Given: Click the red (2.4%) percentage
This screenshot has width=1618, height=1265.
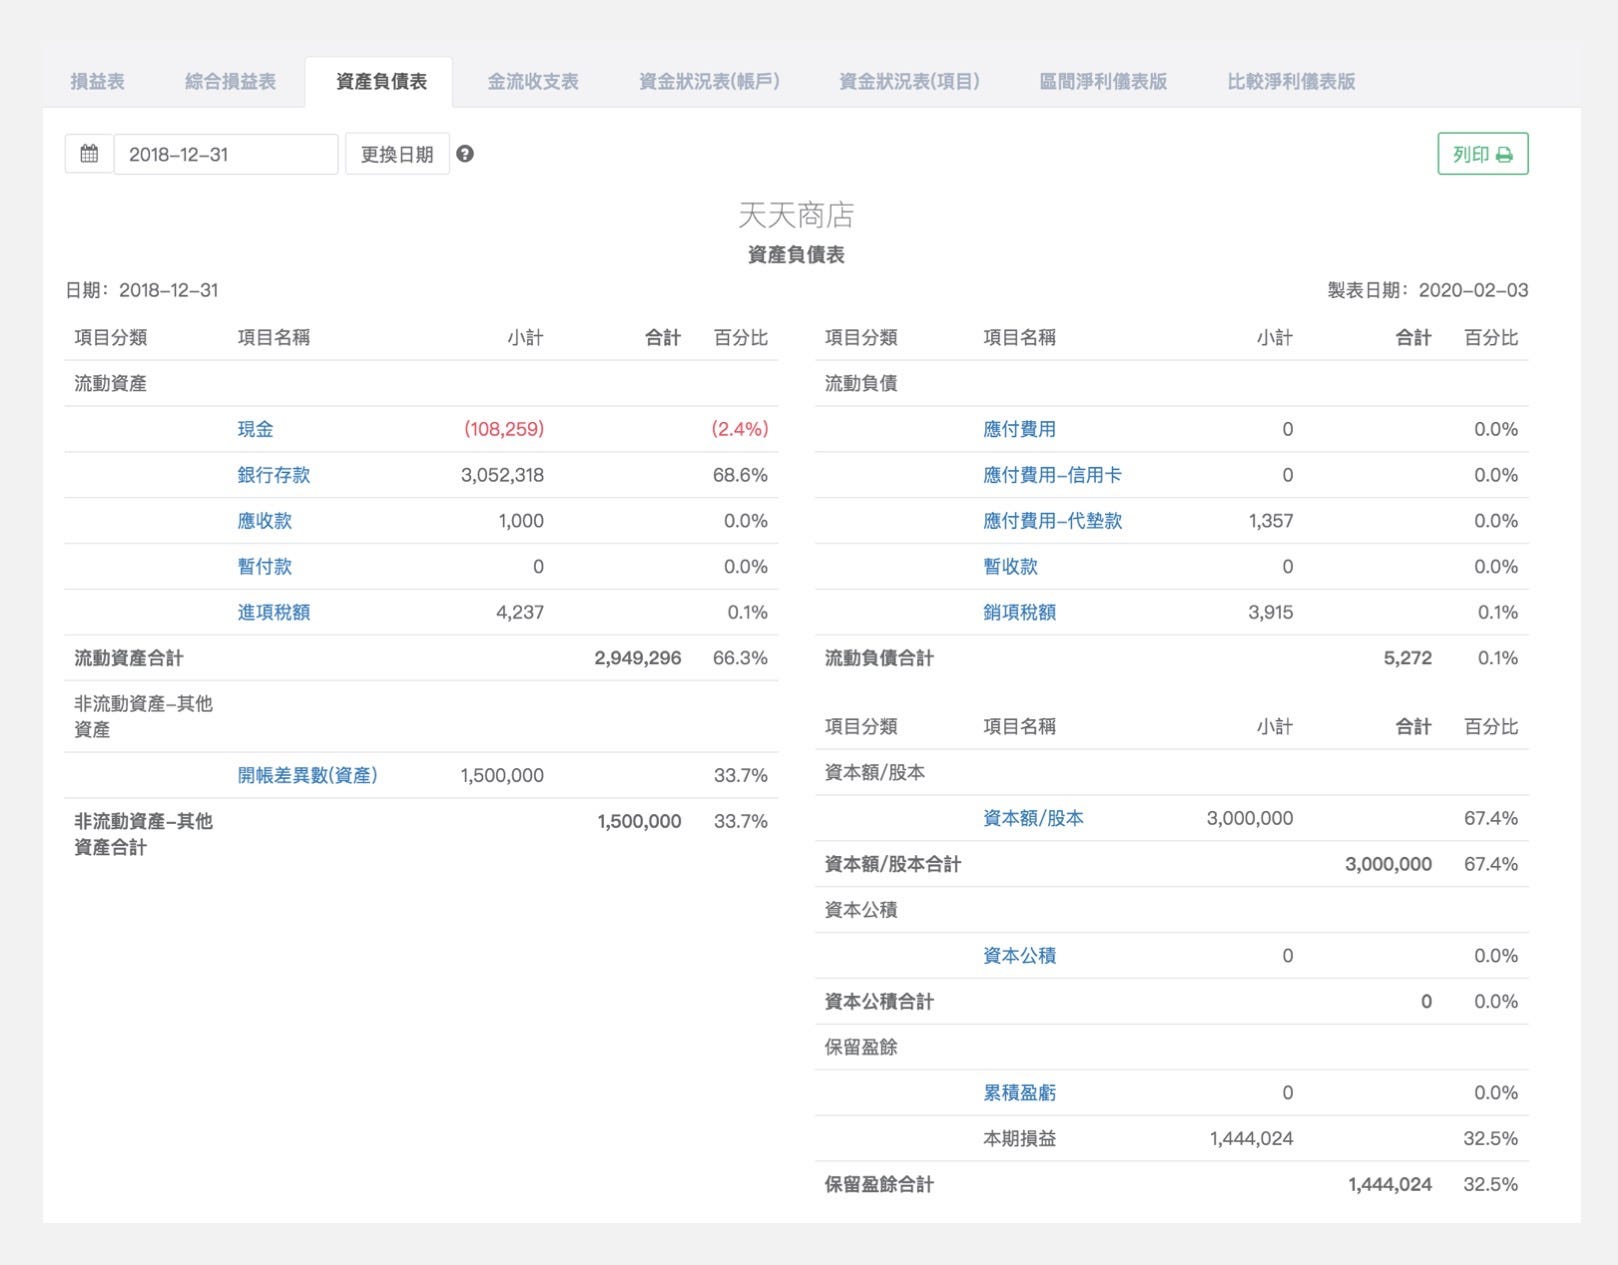Looking at the screenshot, I should pos(739,429).
